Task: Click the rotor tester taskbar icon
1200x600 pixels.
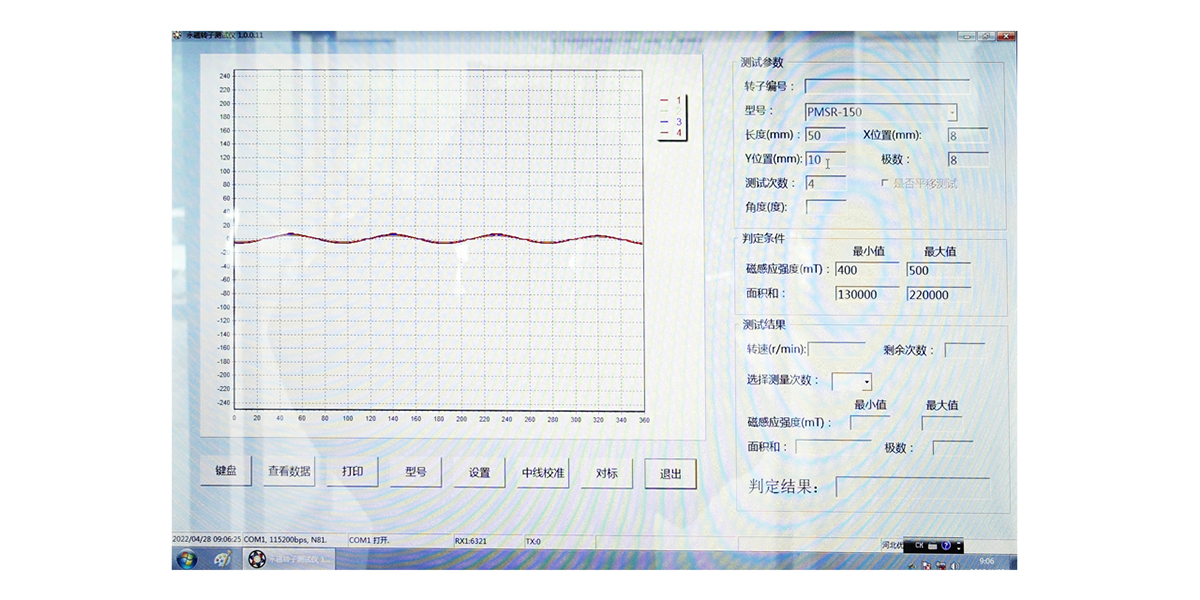Action: pyautogui.click(x=258, y=559)
